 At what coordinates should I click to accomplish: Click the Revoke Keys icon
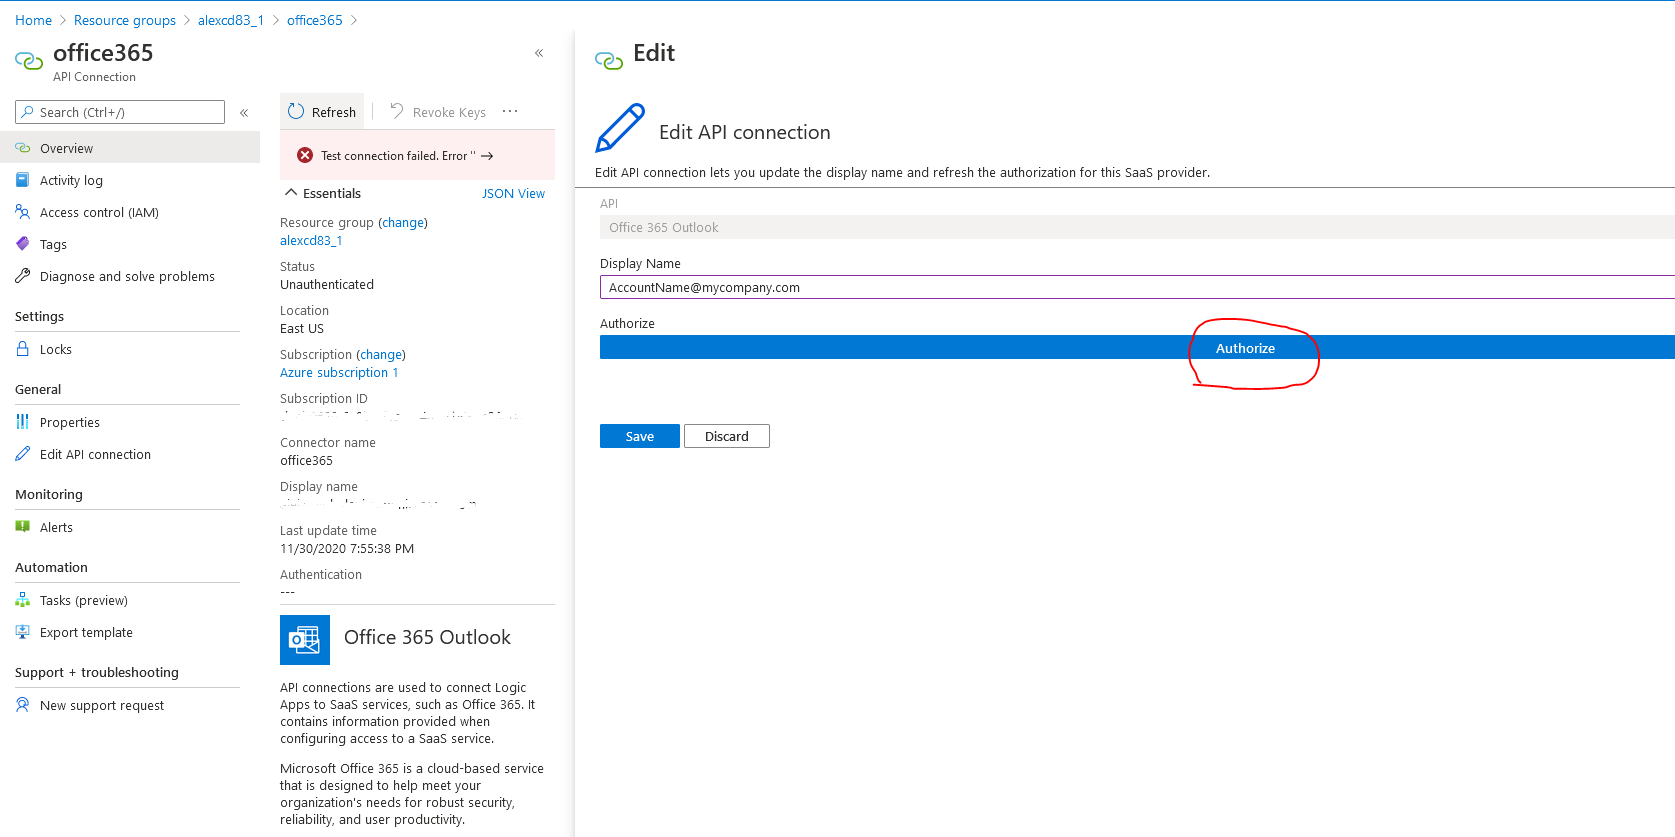(397, 111)
